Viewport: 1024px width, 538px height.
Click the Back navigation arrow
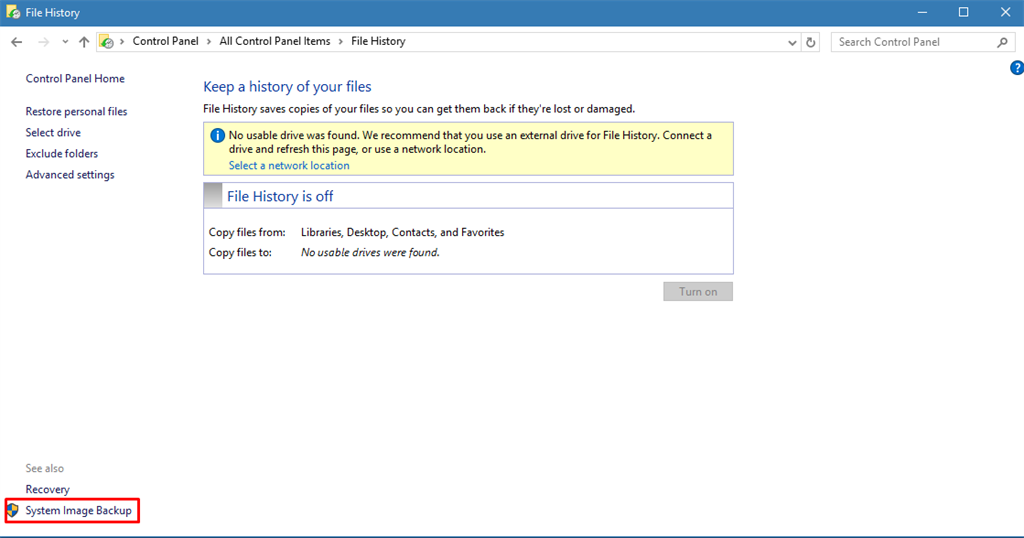pyautogui.click(x=16, y=42)
